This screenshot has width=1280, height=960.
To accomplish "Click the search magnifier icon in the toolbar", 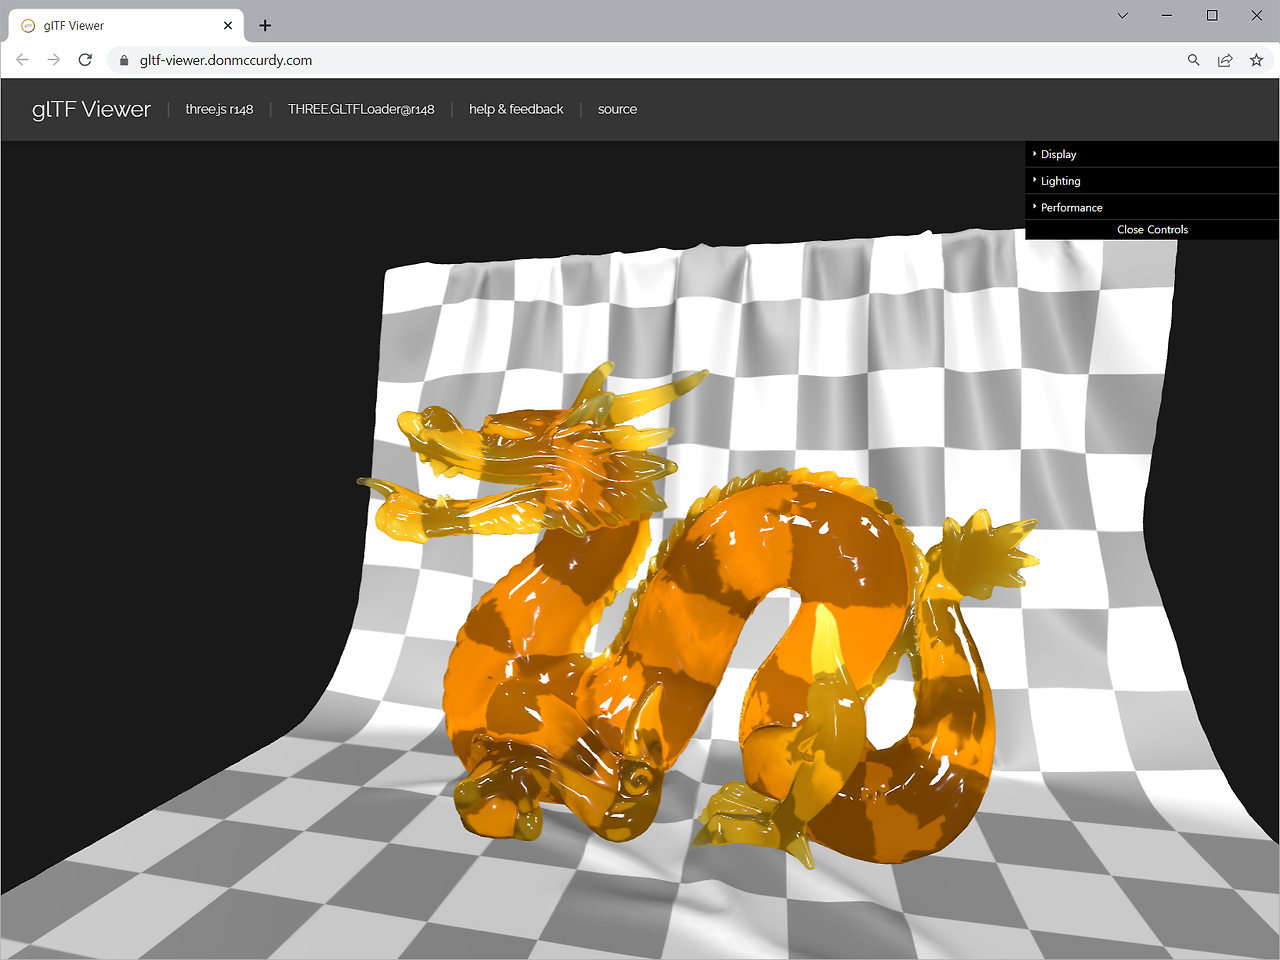I will pos(1193,60).
